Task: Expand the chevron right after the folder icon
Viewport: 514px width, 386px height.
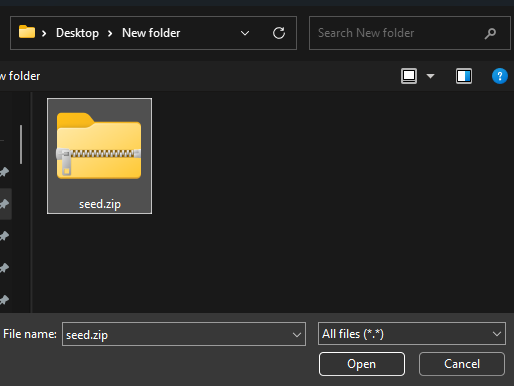Action: [44, 33]
